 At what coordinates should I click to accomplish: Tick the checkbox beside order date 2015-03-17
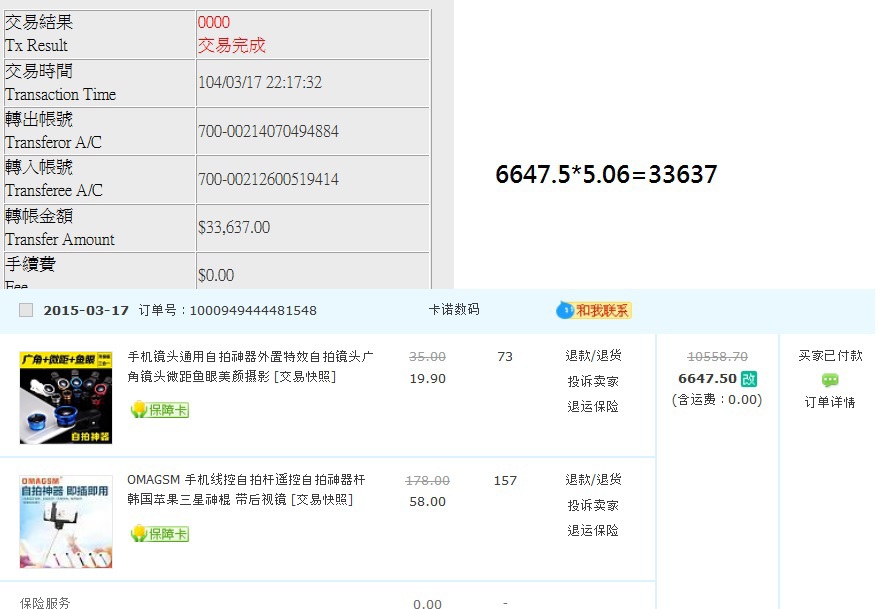click(26, 310)
